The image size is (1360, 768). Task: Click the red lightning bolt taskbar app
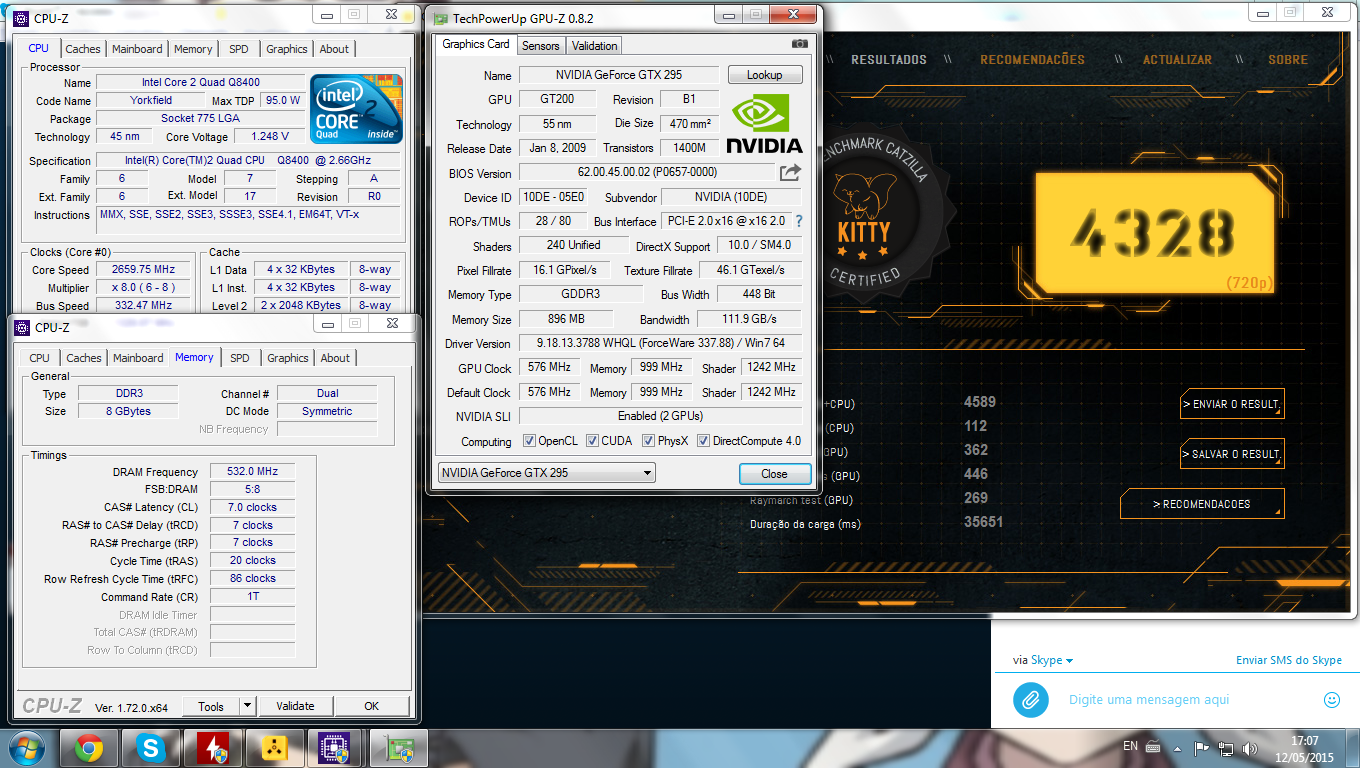[213, 747]
